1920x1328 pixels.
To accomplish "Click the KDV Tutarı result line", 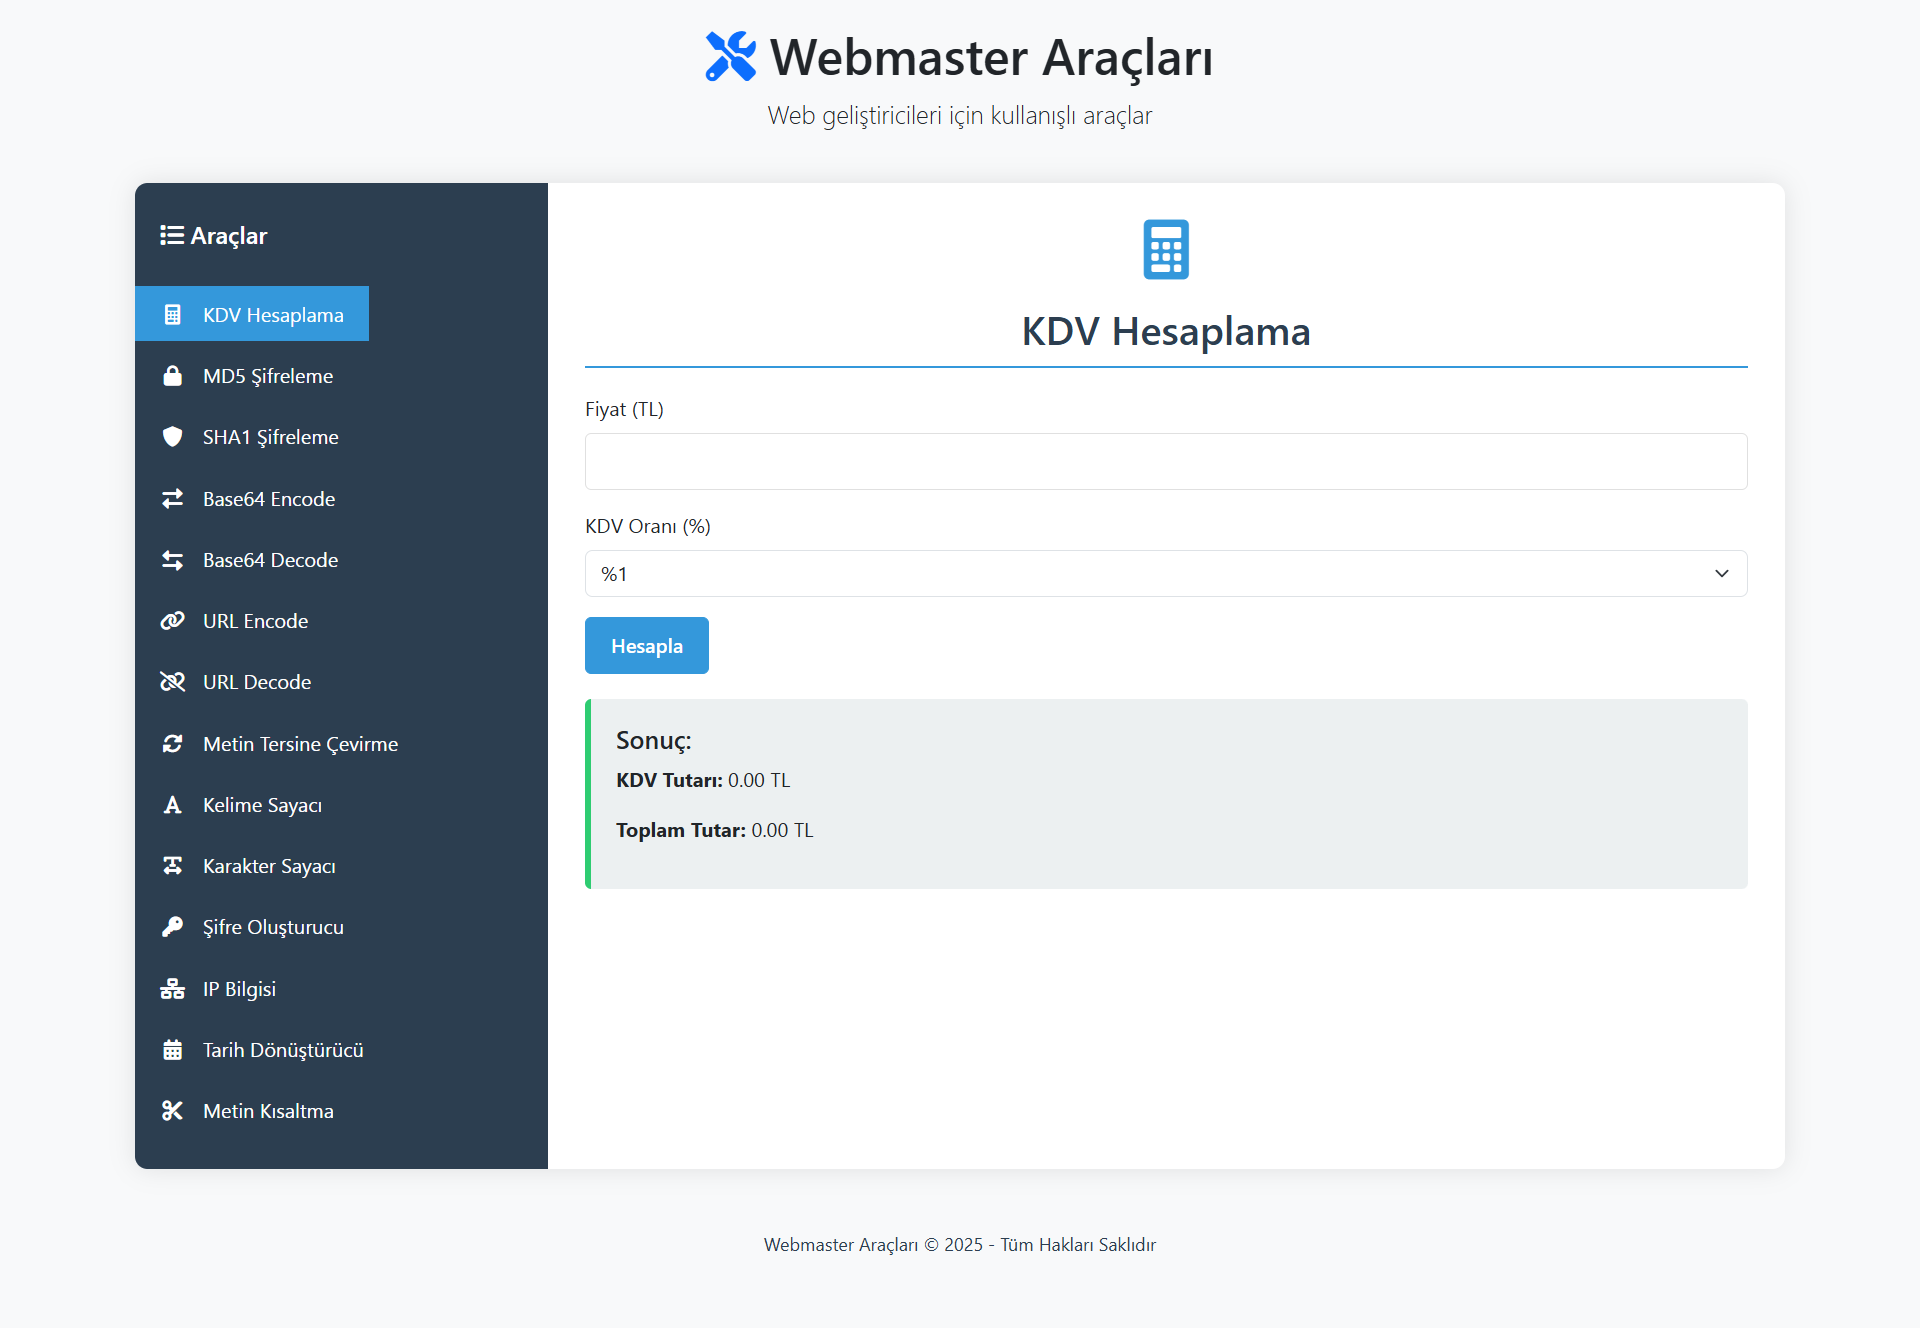I will click(x=703, y=780).
